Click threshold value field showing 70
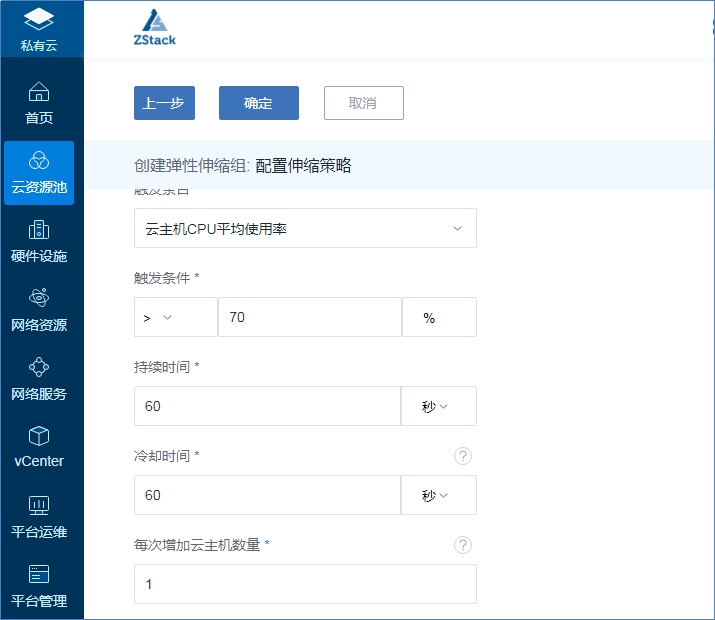The width and height of the screenshot is (715, 620). coord(310,317)
